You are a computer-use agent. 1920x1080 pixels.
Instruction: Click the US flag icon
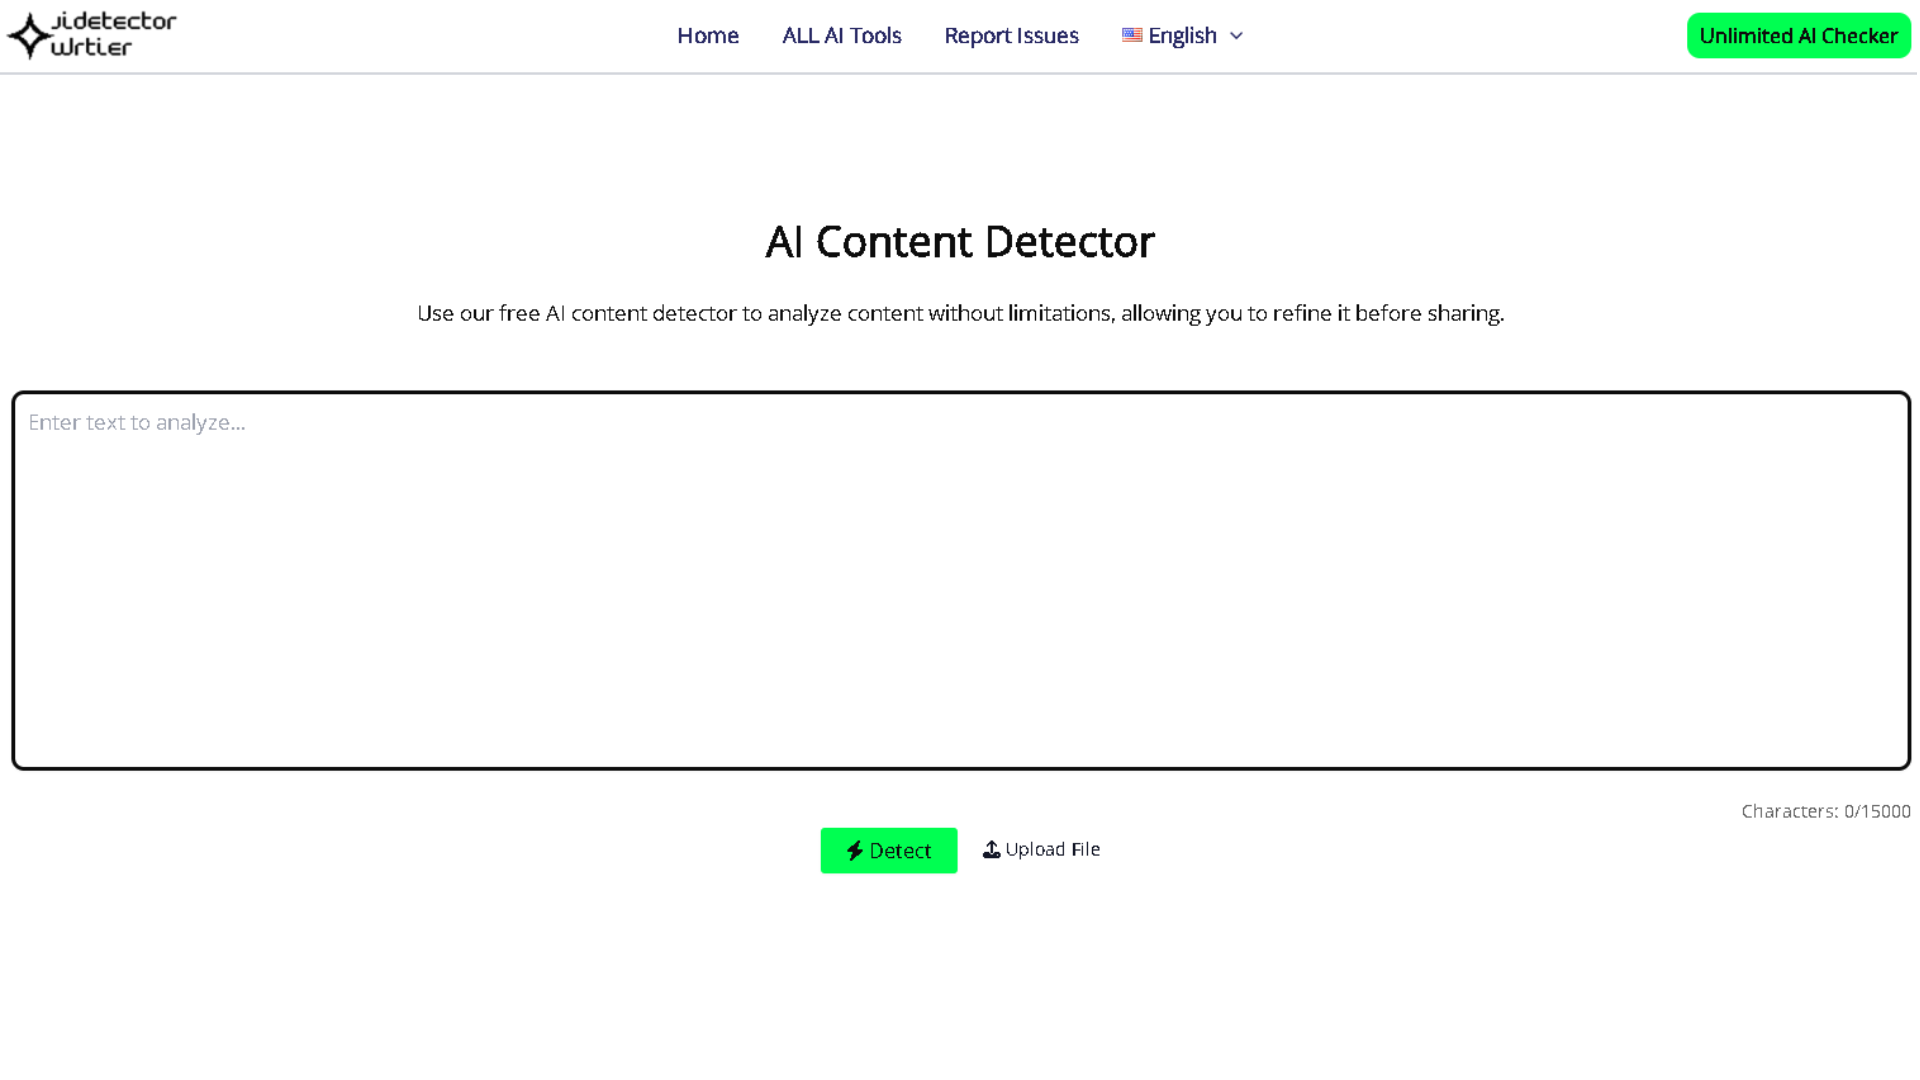coord(1131,35)
